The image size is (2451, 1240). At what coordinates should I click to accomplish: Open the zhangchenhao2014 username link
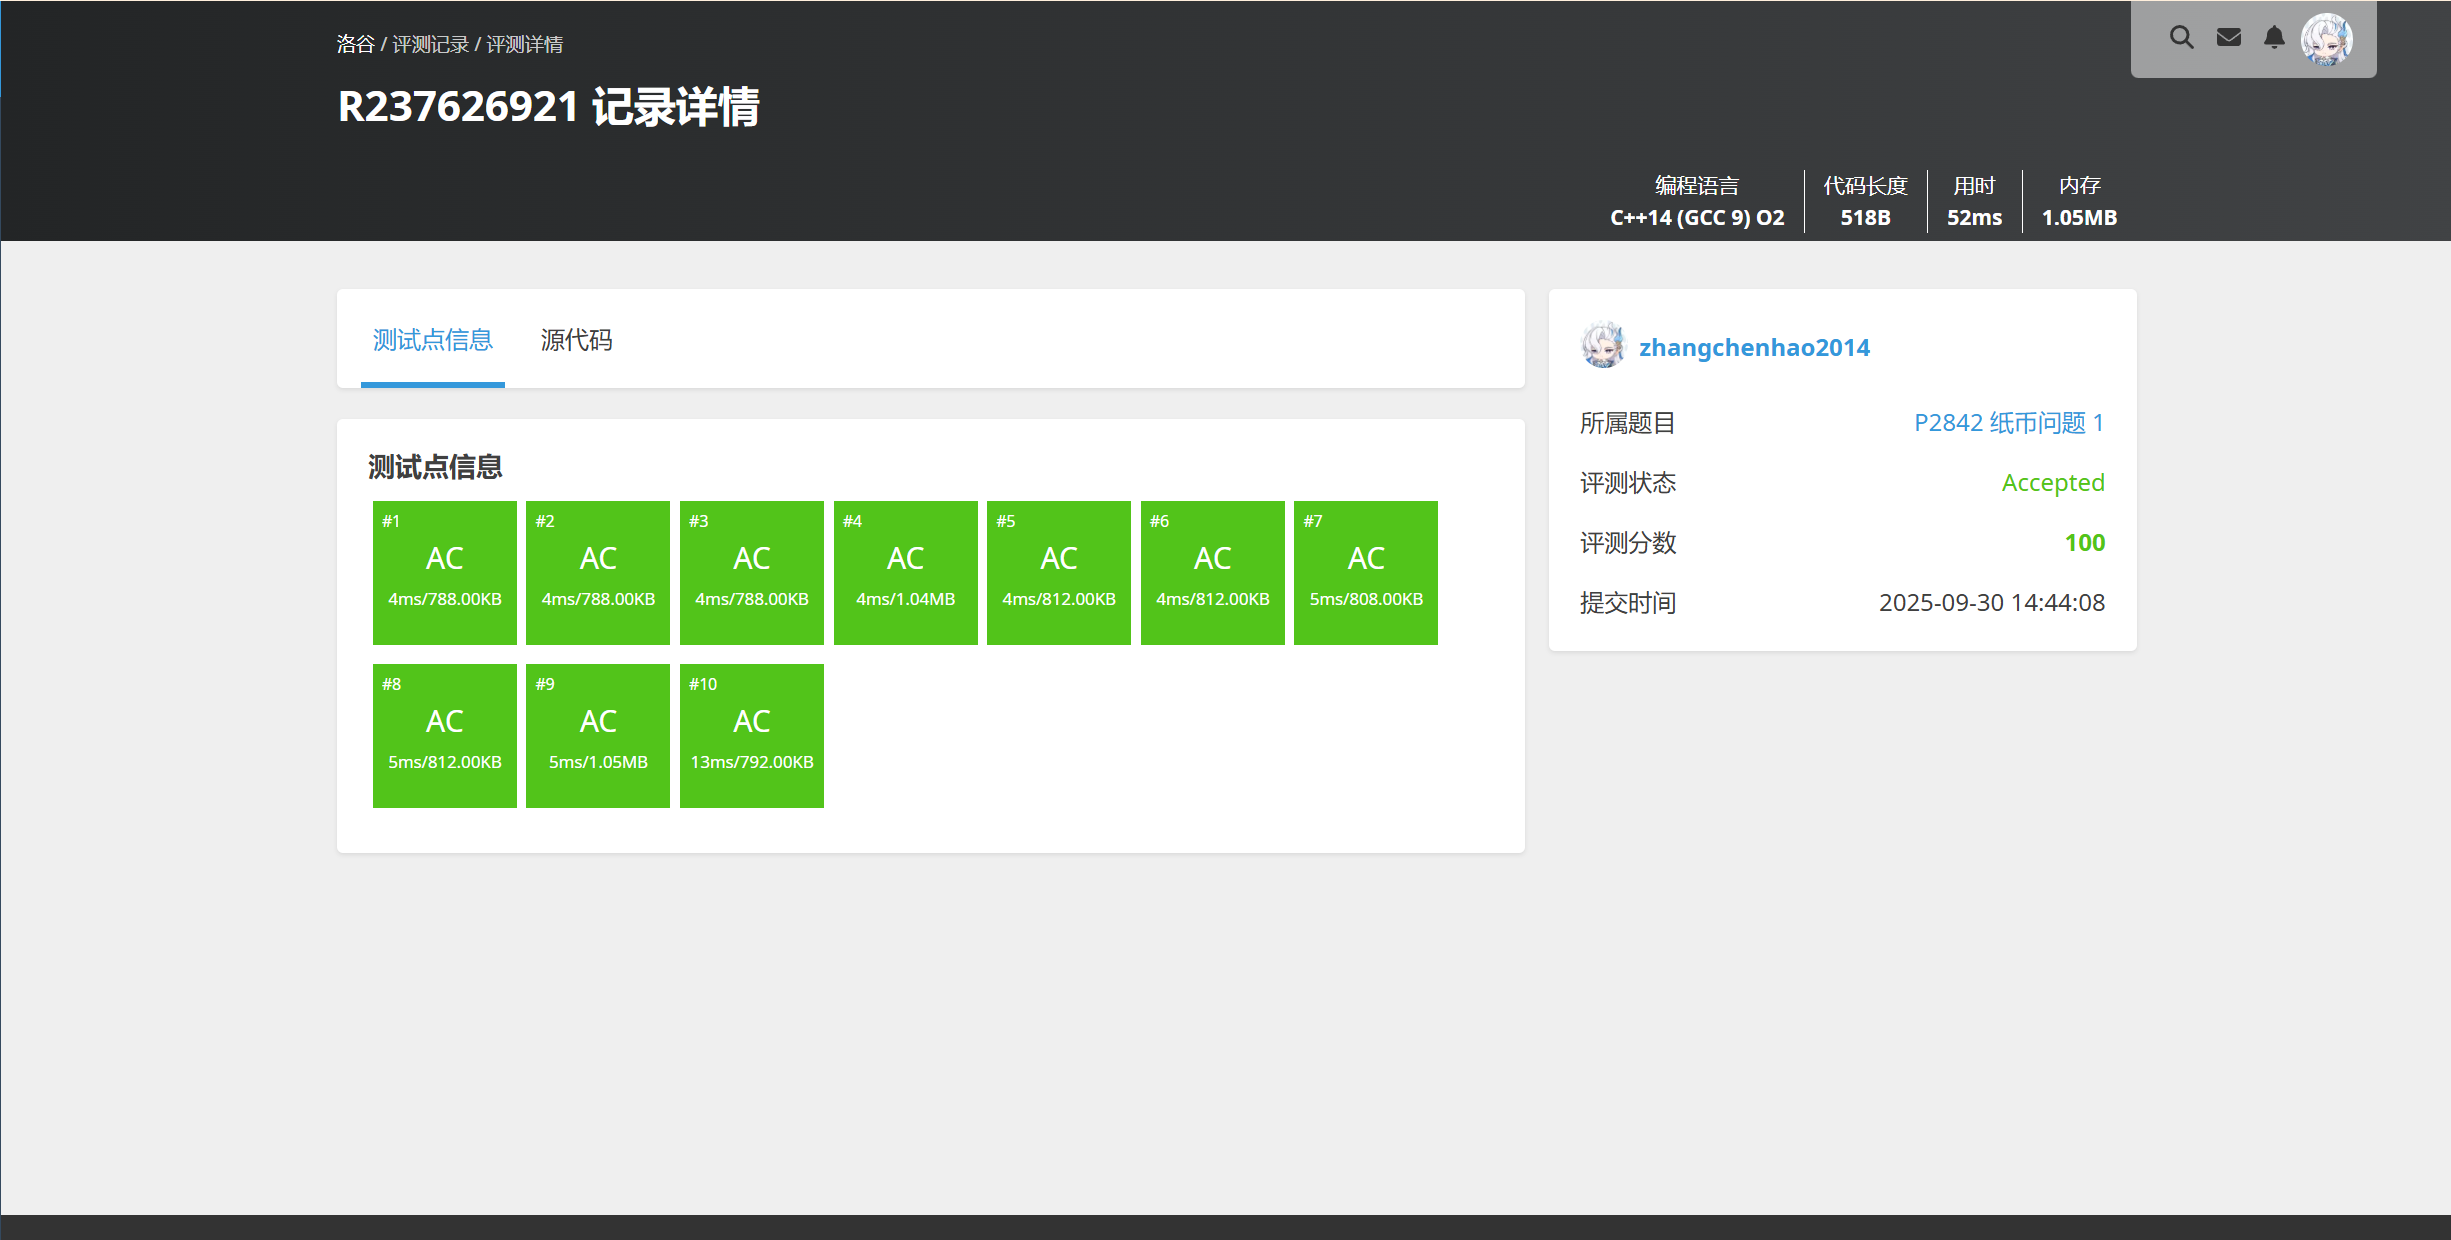[1754, 347]
